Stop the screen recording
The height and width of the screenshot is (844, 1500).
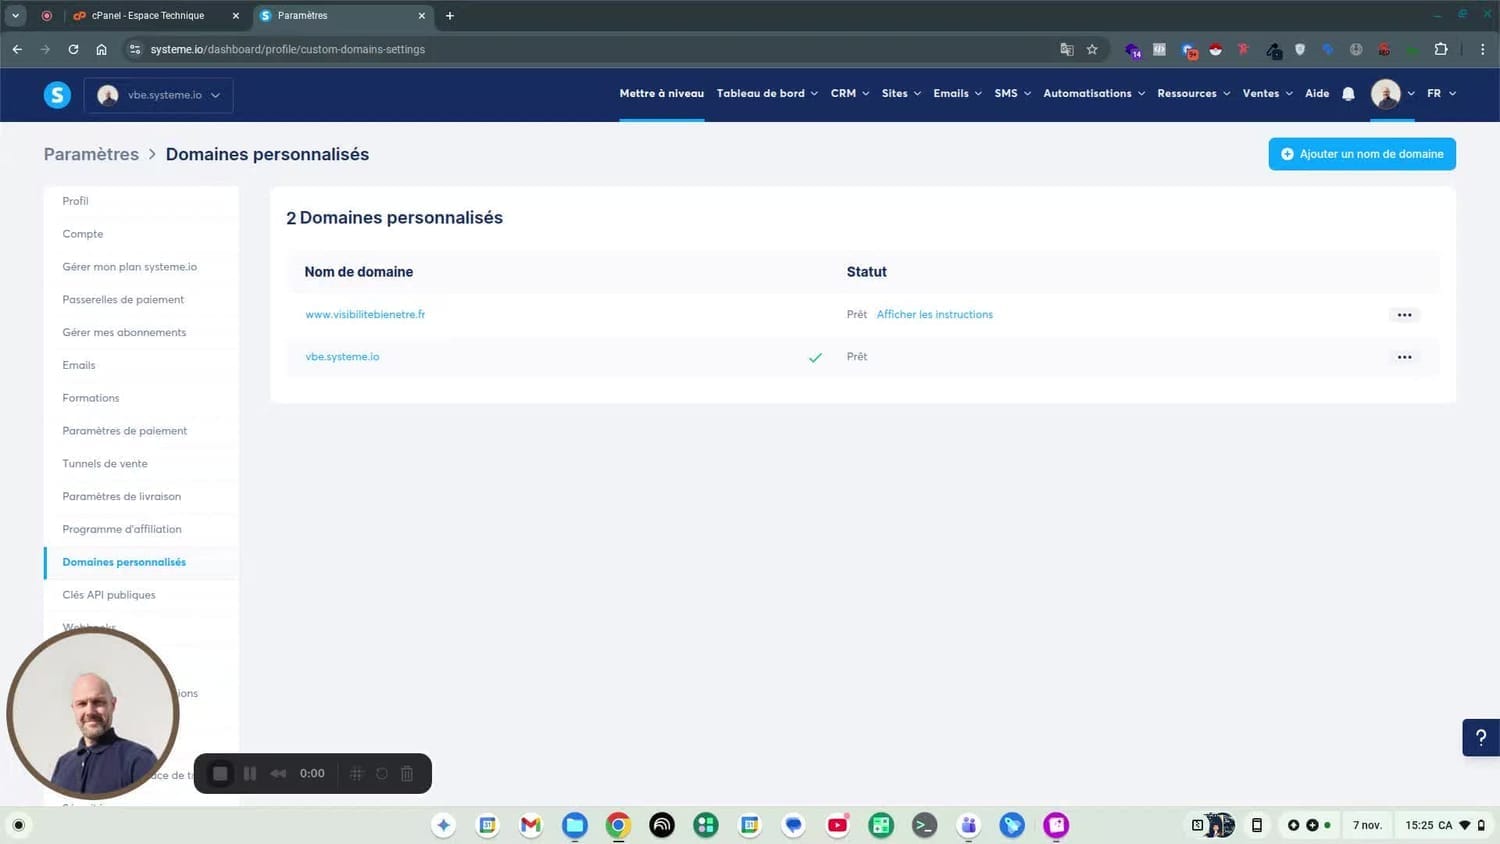coord(220,773)
